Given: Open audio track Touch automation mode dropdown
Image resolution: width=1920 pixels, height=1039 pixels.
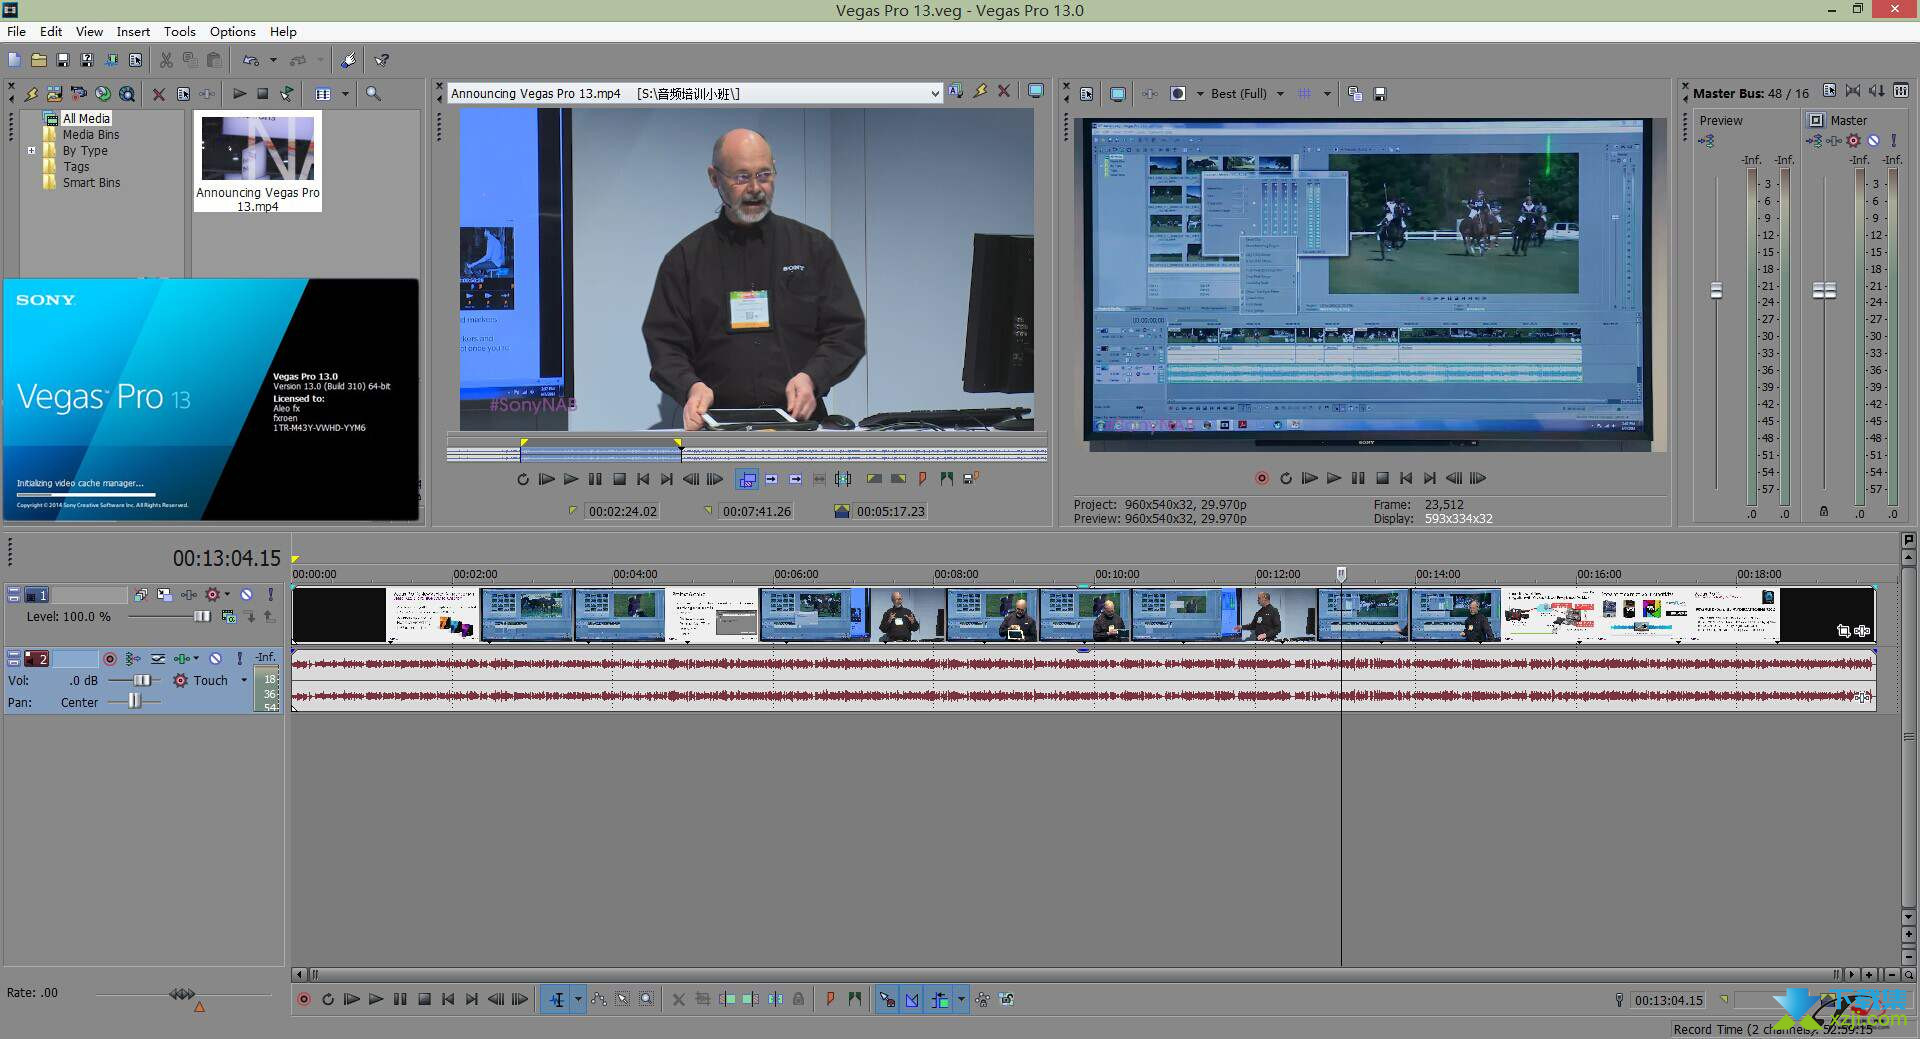Looking at the screenshot, I should tap(244, 680).
